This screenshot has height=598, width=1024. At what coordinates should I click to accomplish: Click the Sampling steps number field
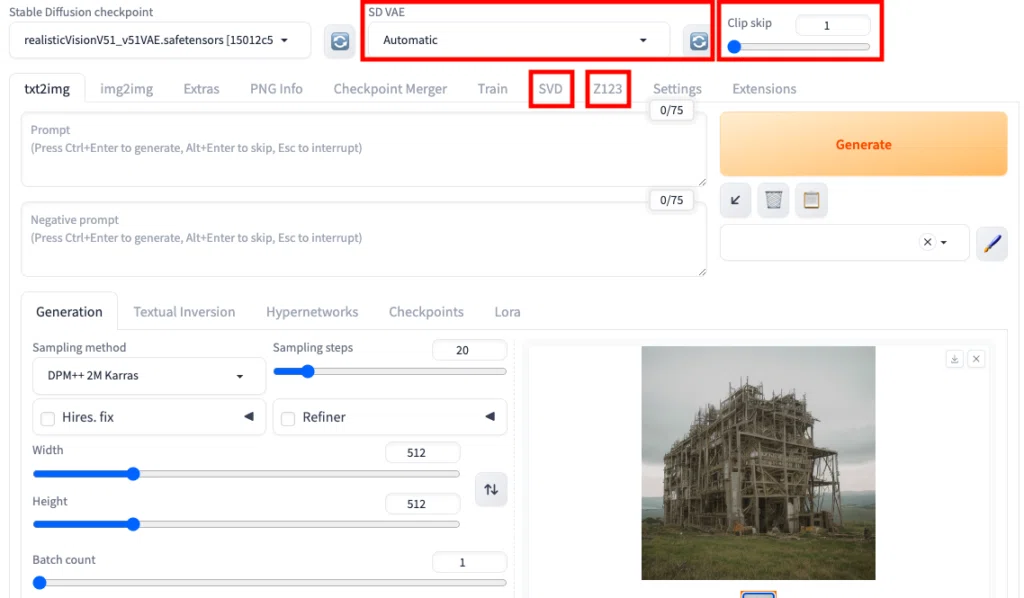pos(470,350)
